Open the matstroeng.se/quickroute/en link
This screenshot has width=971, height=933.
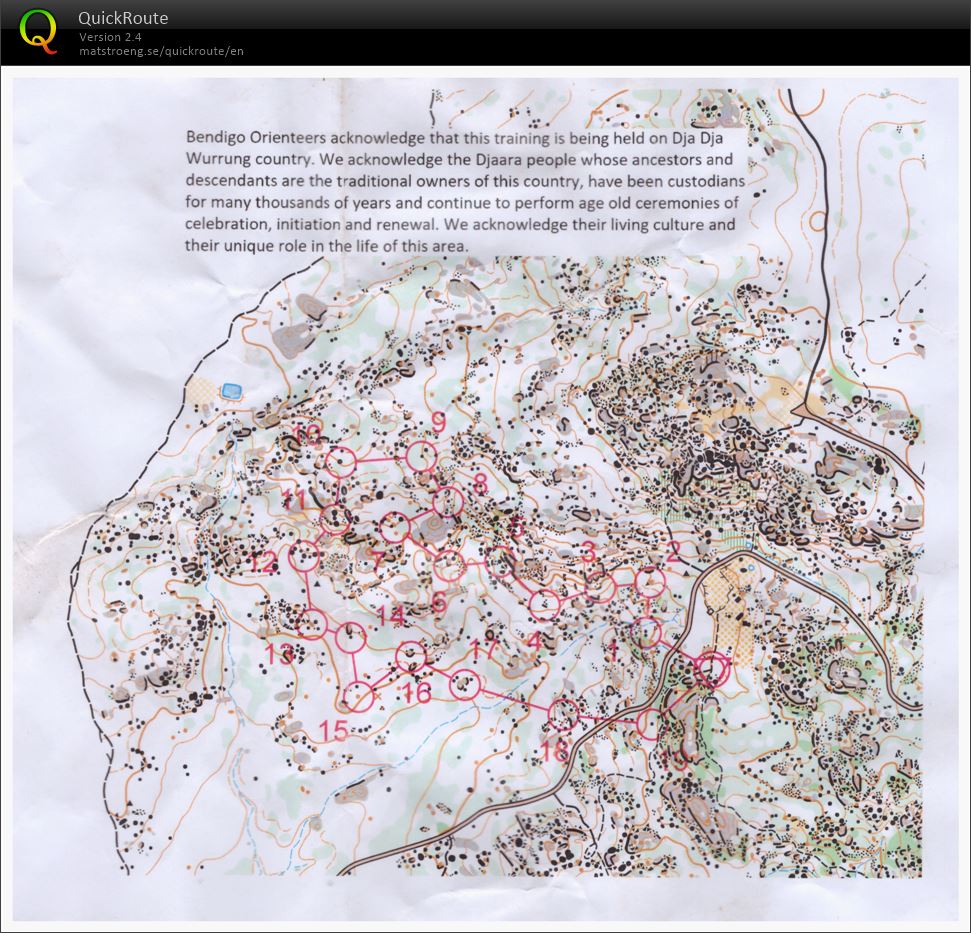tap(161, 50)
